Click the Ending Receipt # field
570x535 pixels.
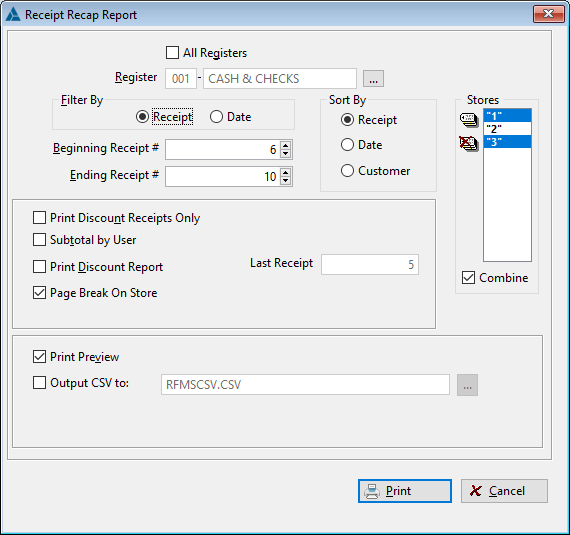[x=223, y=177]
